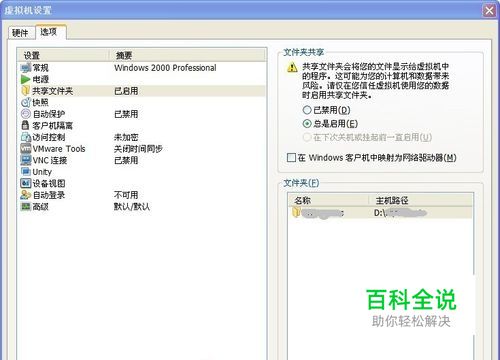Click the 默认/默认 summary text
The width and height of the screenshot is (500, 360).
pyautogui.click(x=132, y=207)
